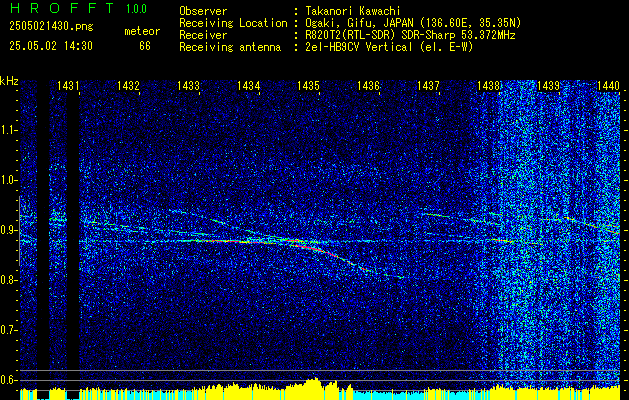Click frequency axis label 0.7
Image resolution: width=629 pixels, height=400 pixels.
click(x=8, y=330)
